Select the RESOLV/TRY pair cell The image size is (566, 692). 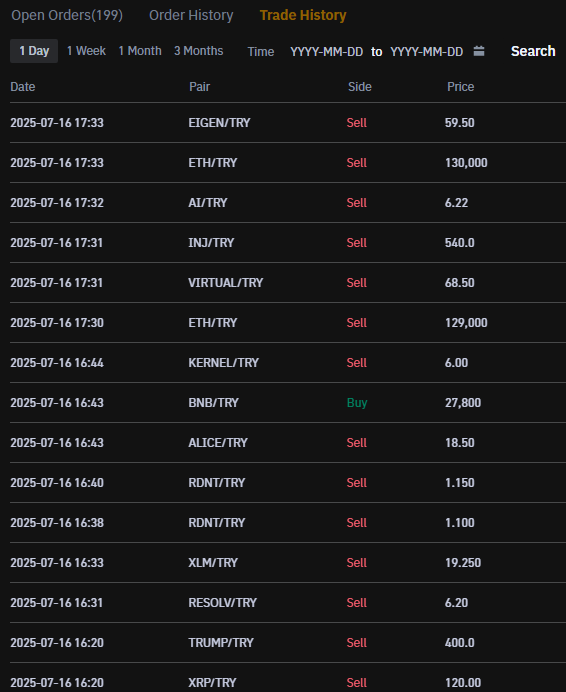[x=223, y=603]
